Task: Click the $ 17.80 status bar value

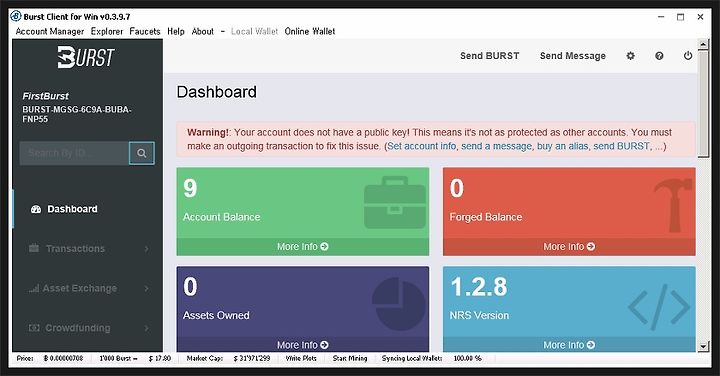Action: [x=160, y=358]
